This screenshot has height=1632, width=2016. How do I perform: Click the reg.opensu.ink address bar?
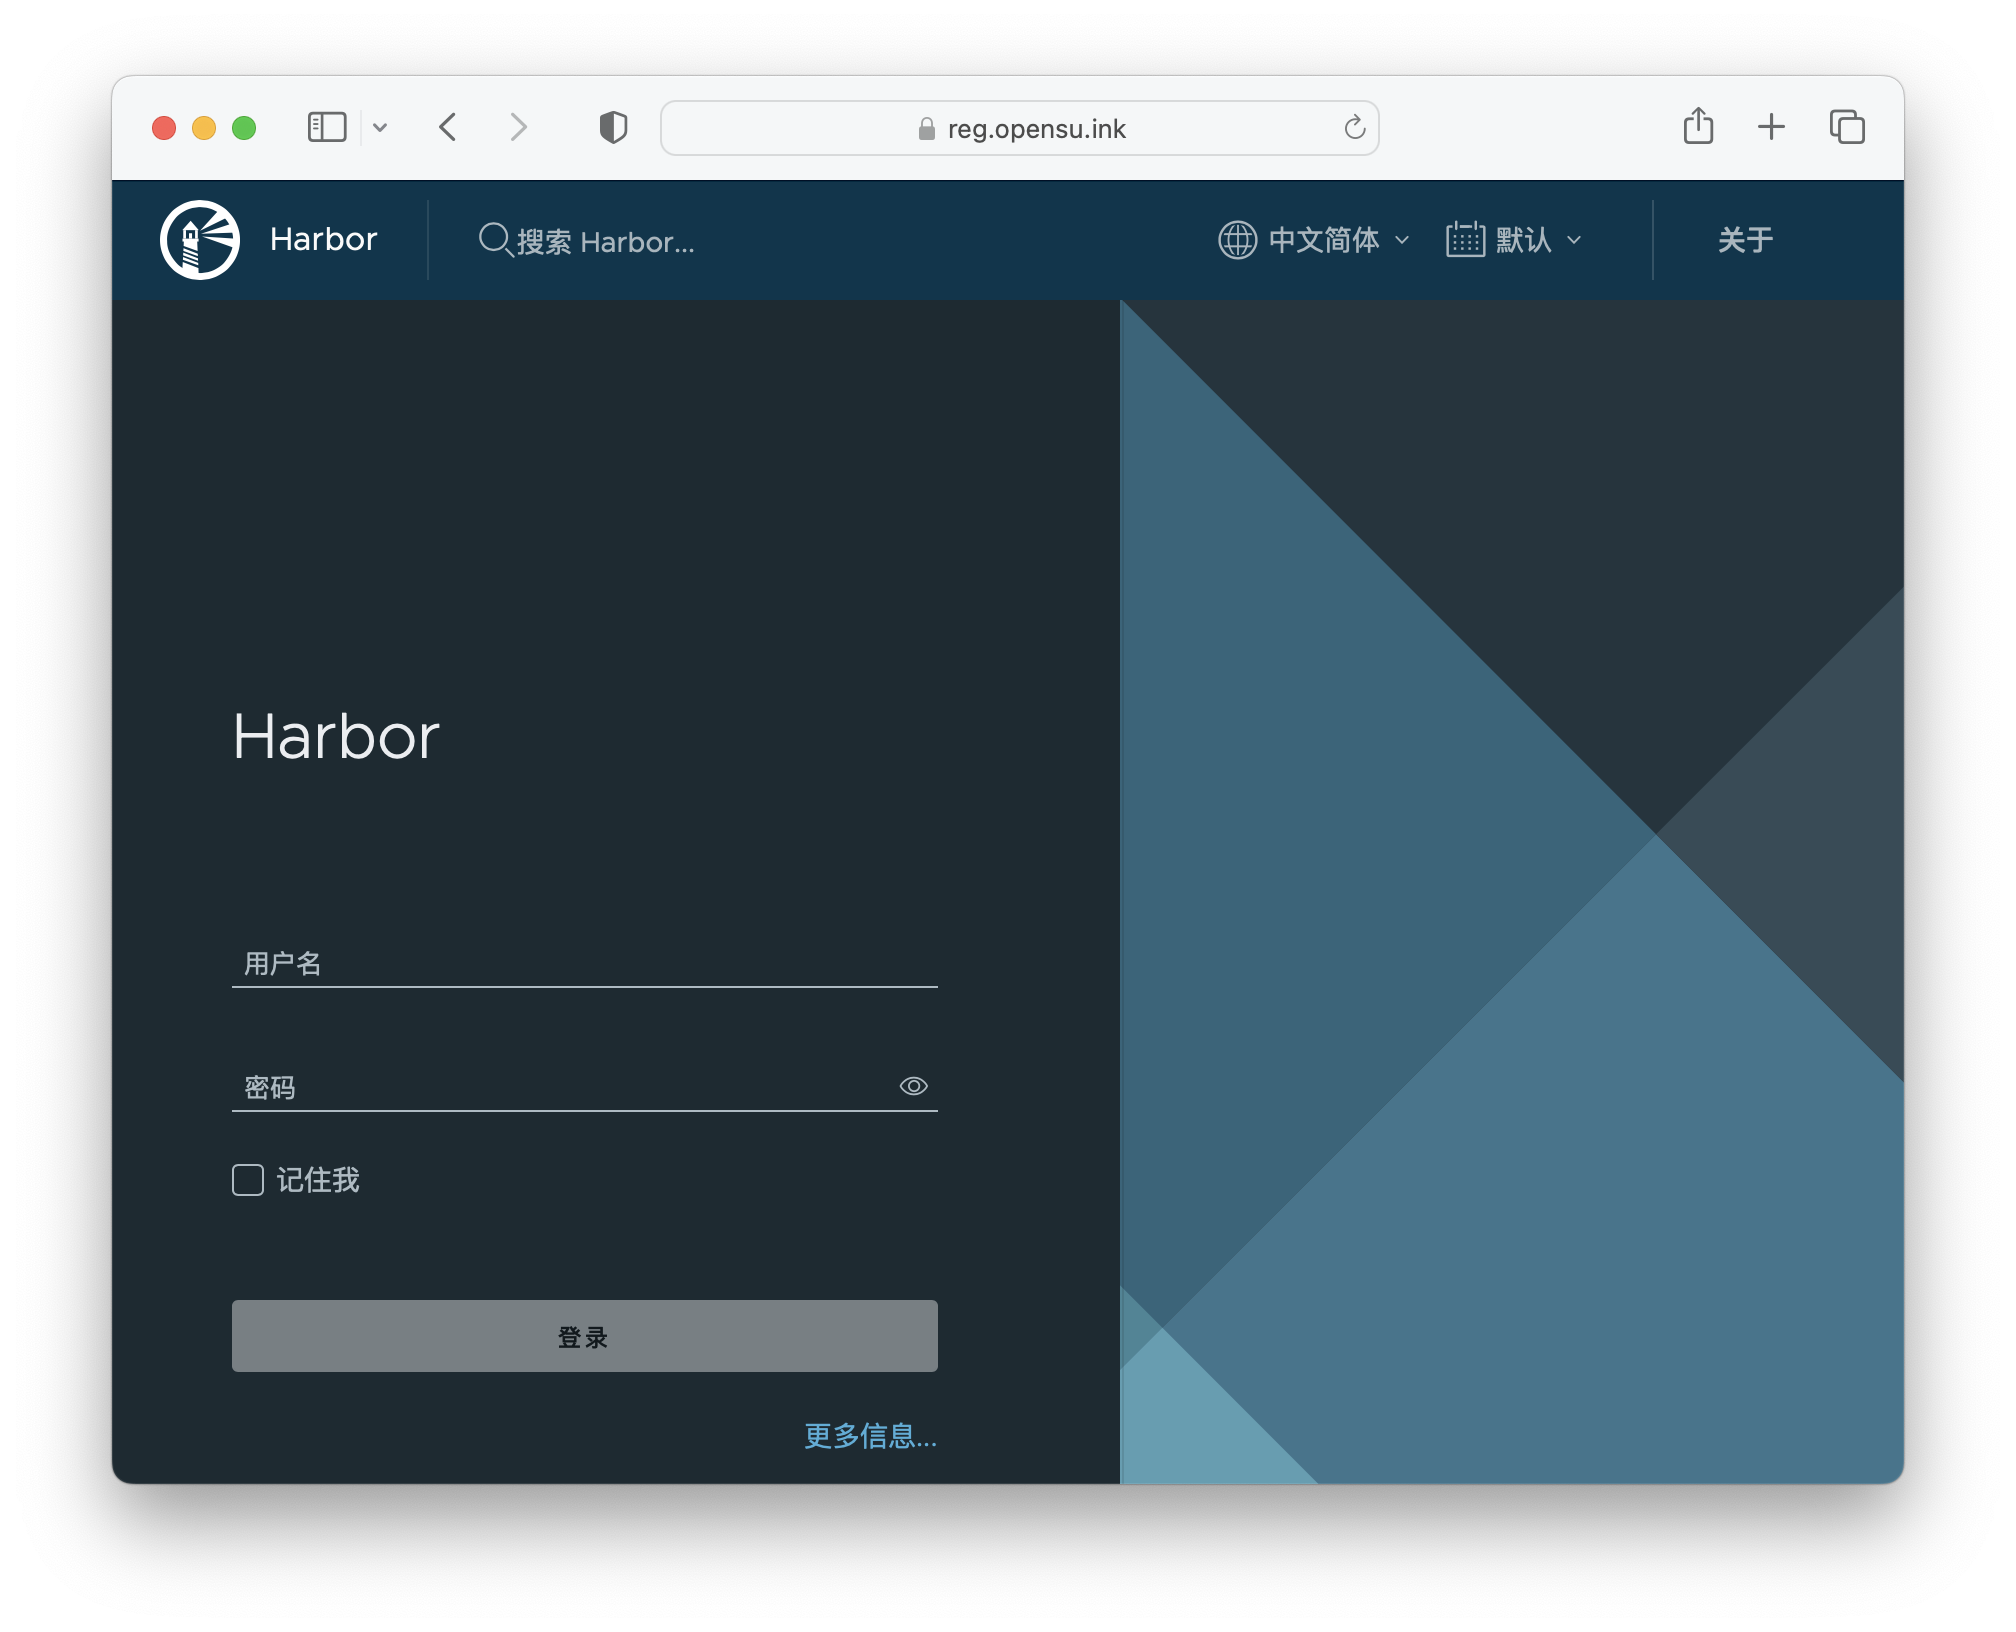click(x=1020, y=128)
